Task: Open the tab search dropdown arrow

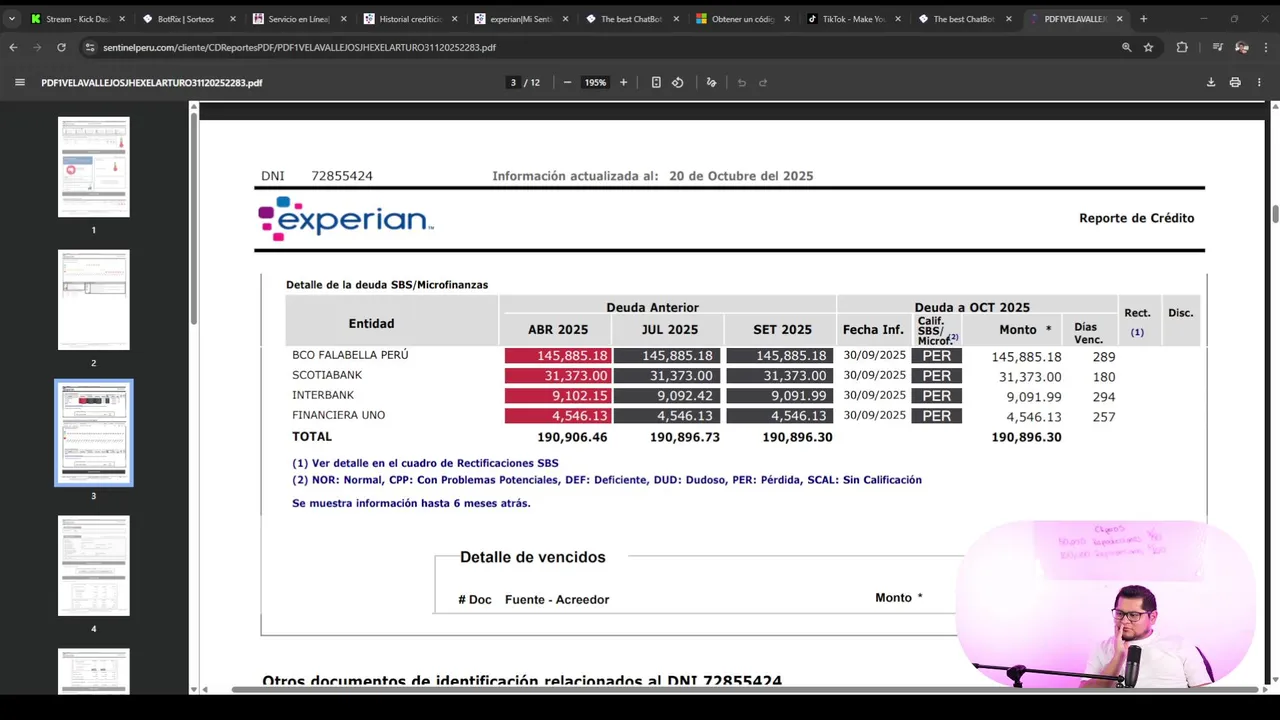Action: [x=12, y=19]
